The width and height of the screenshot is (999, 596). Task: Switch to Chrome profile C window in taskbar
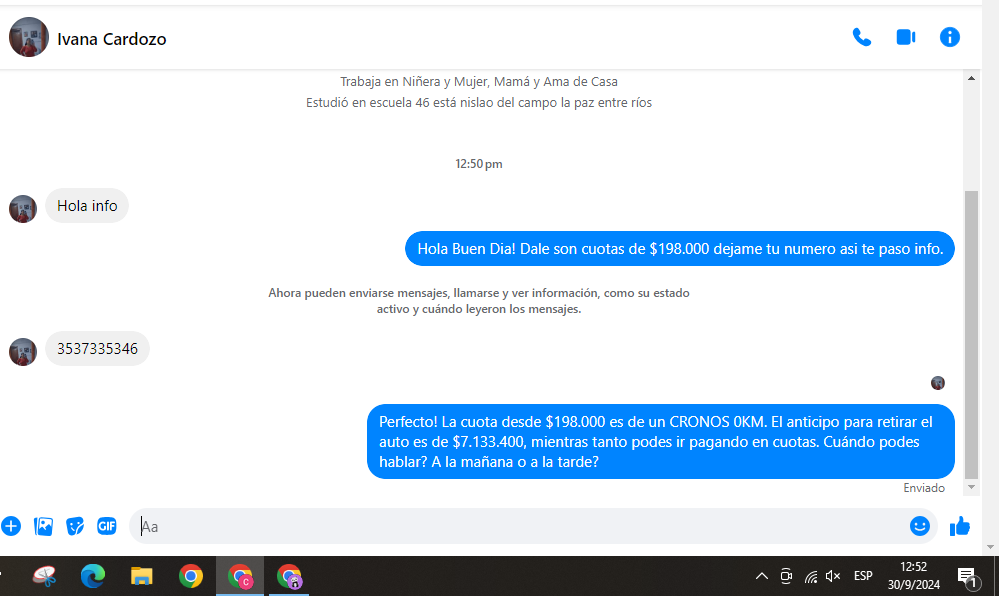(240, 576)
